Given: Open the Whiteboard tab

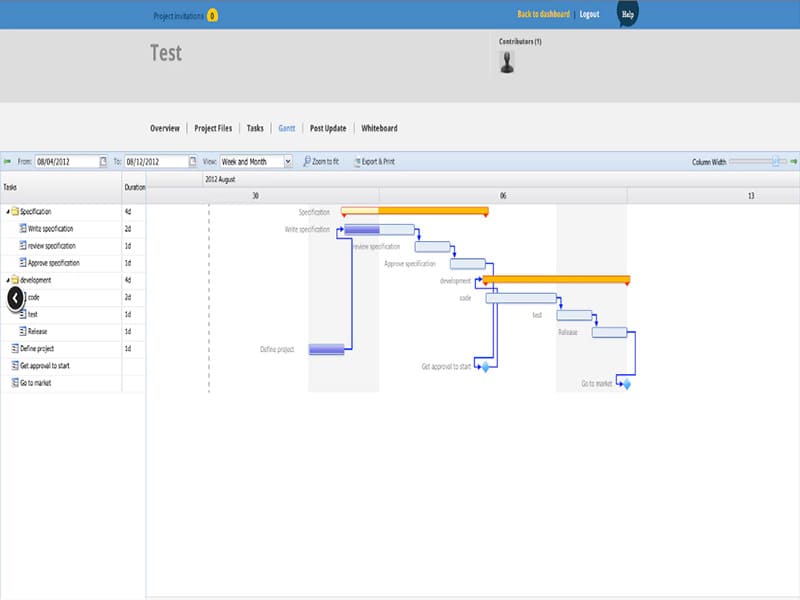Looking at the screenshot, I should click(x=379, y=128).
